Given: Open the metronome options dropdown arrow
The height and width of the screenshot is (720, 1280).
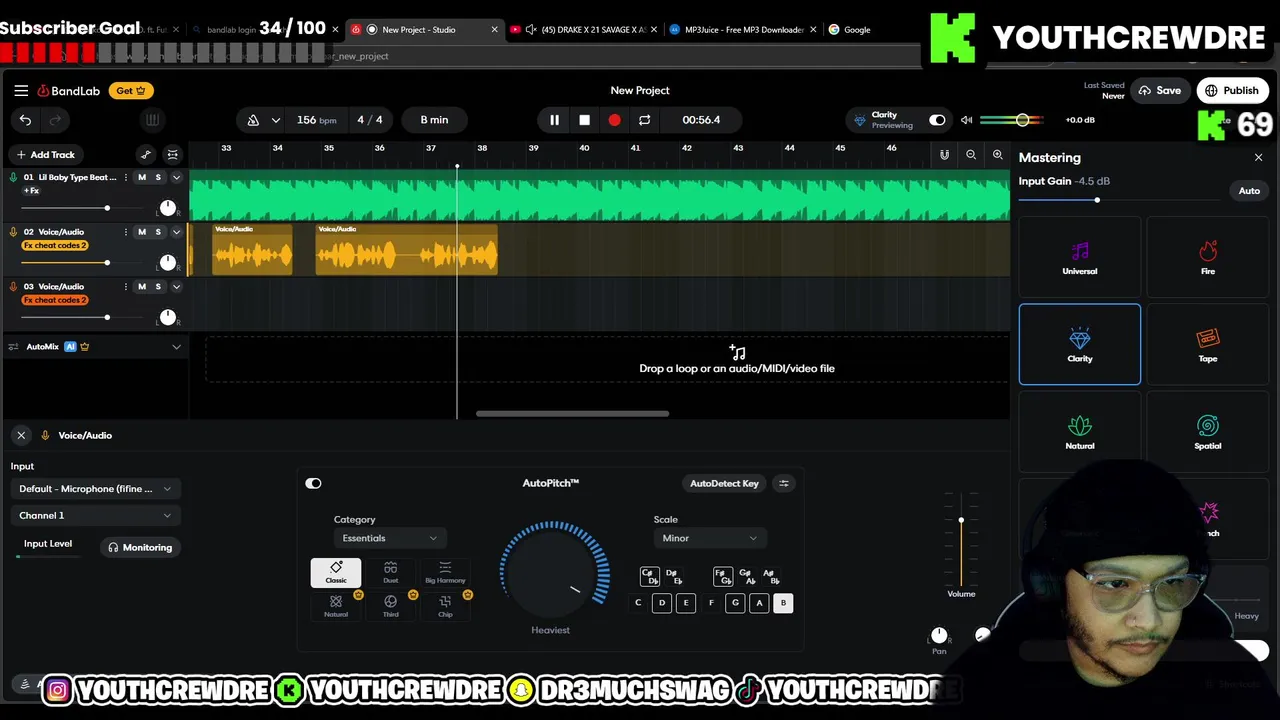Looking at the screenshot, I should pyautogui.click(x=275, y=120).
